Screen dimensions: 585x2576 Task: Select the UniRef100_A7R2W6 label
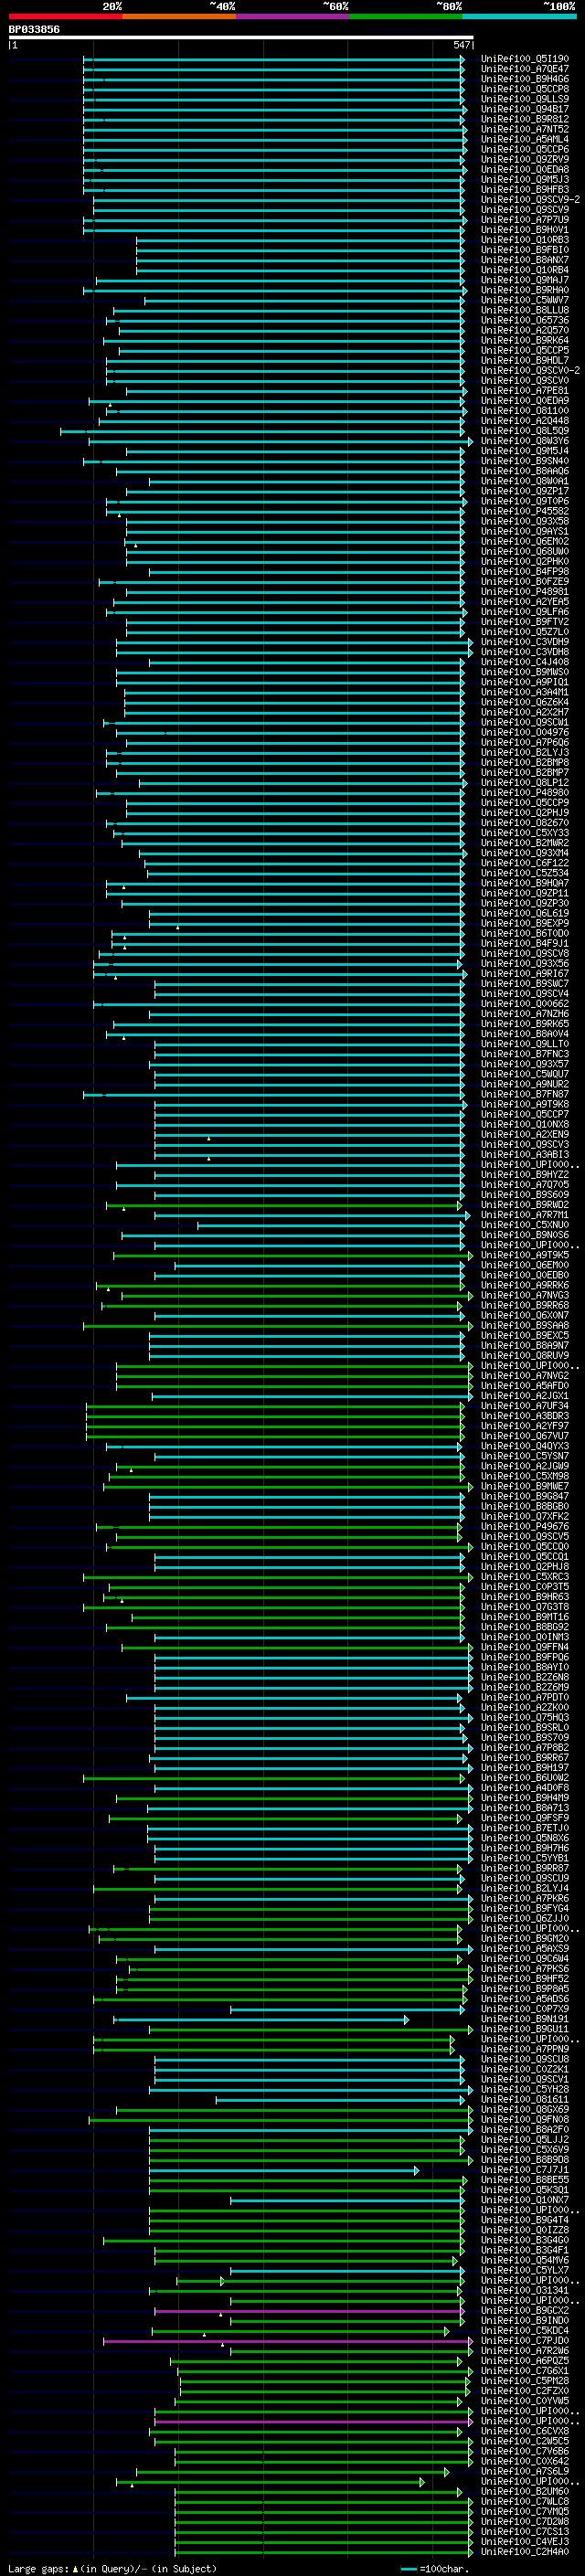tap(524, 2350)
